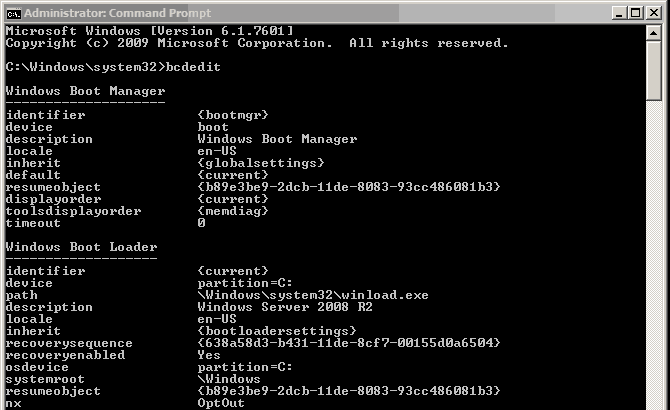Click the {globalsettings} inherit value

click(x=261, y=163)
